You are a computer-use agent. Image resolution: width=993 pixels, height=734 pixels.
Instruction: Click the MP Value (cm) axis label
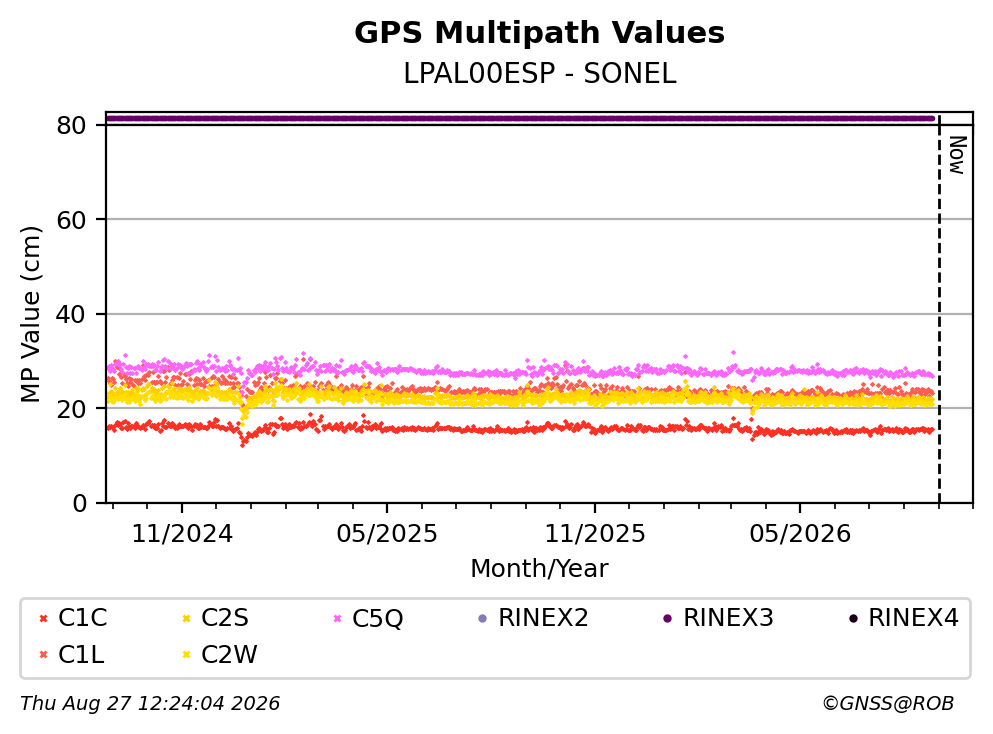point(30,314)
